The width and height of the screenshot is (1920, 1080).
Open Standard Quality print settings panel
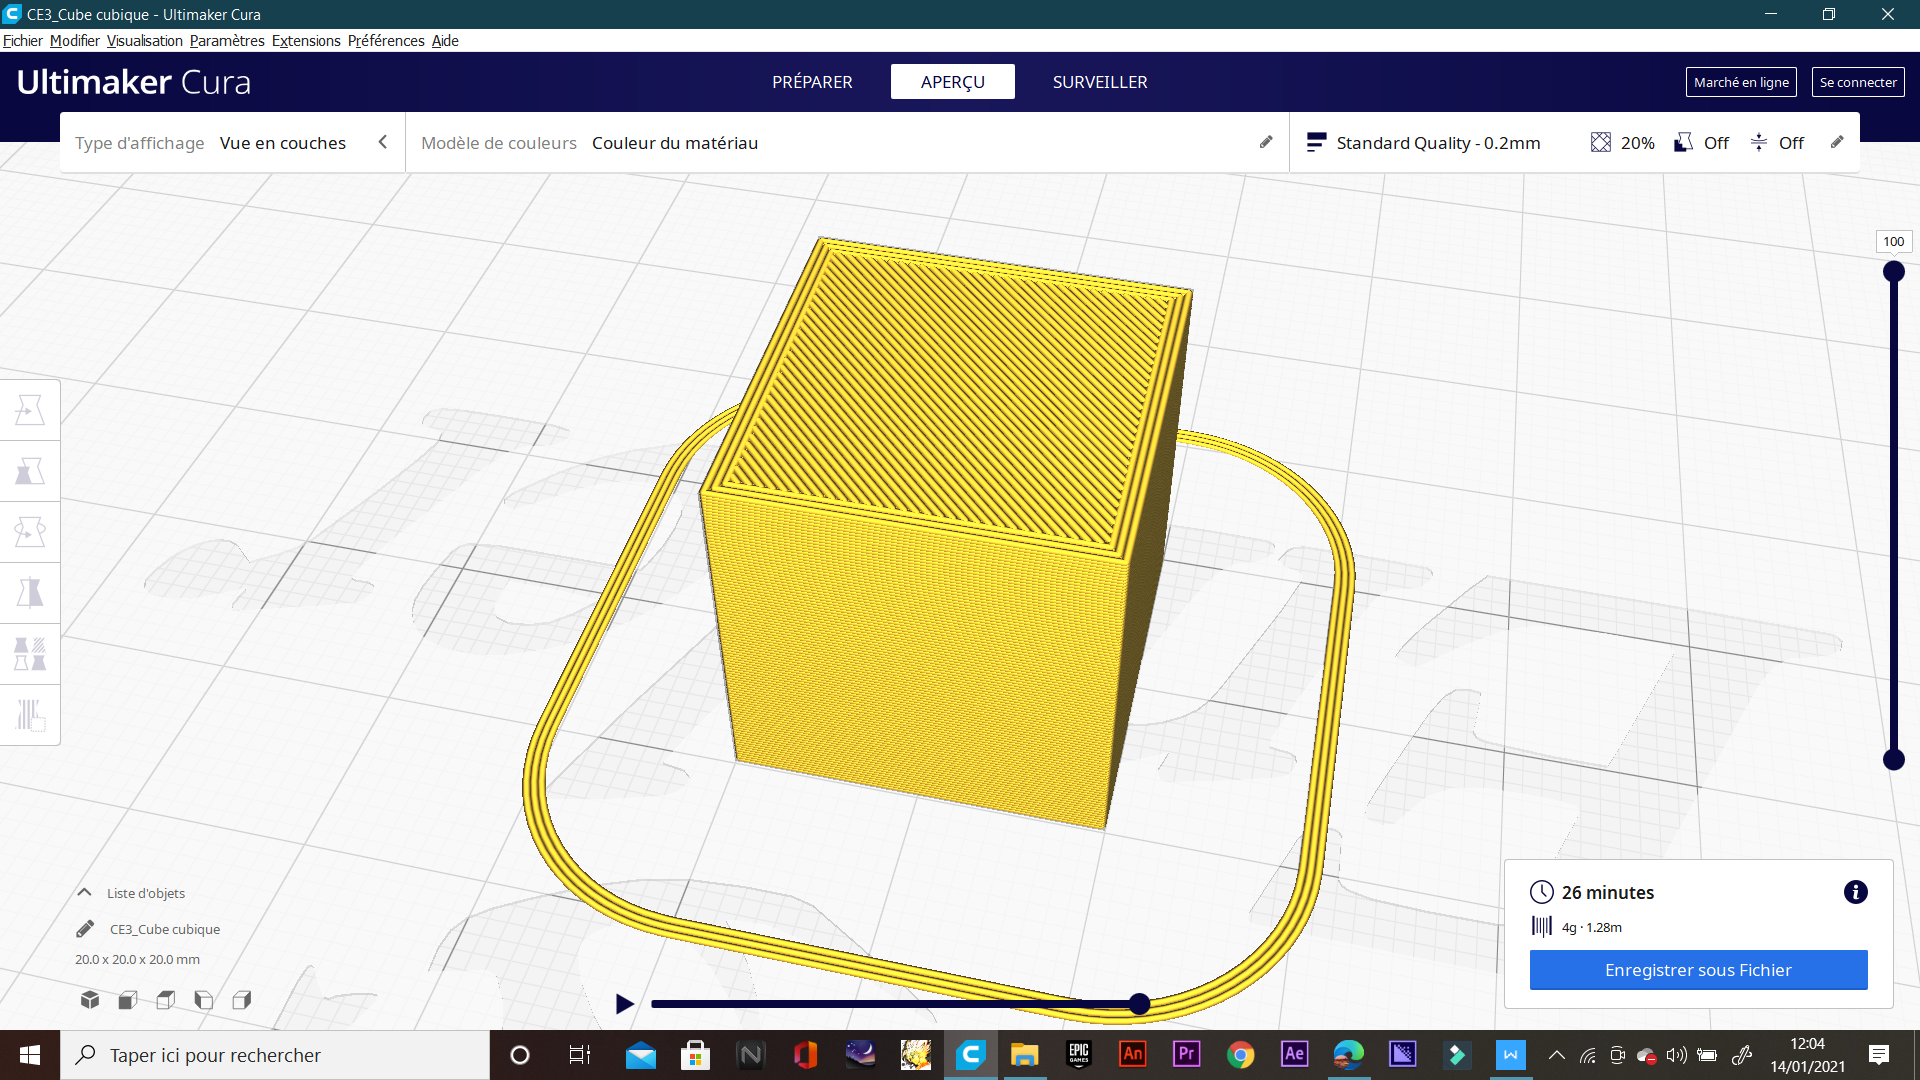pos(1437,143)
